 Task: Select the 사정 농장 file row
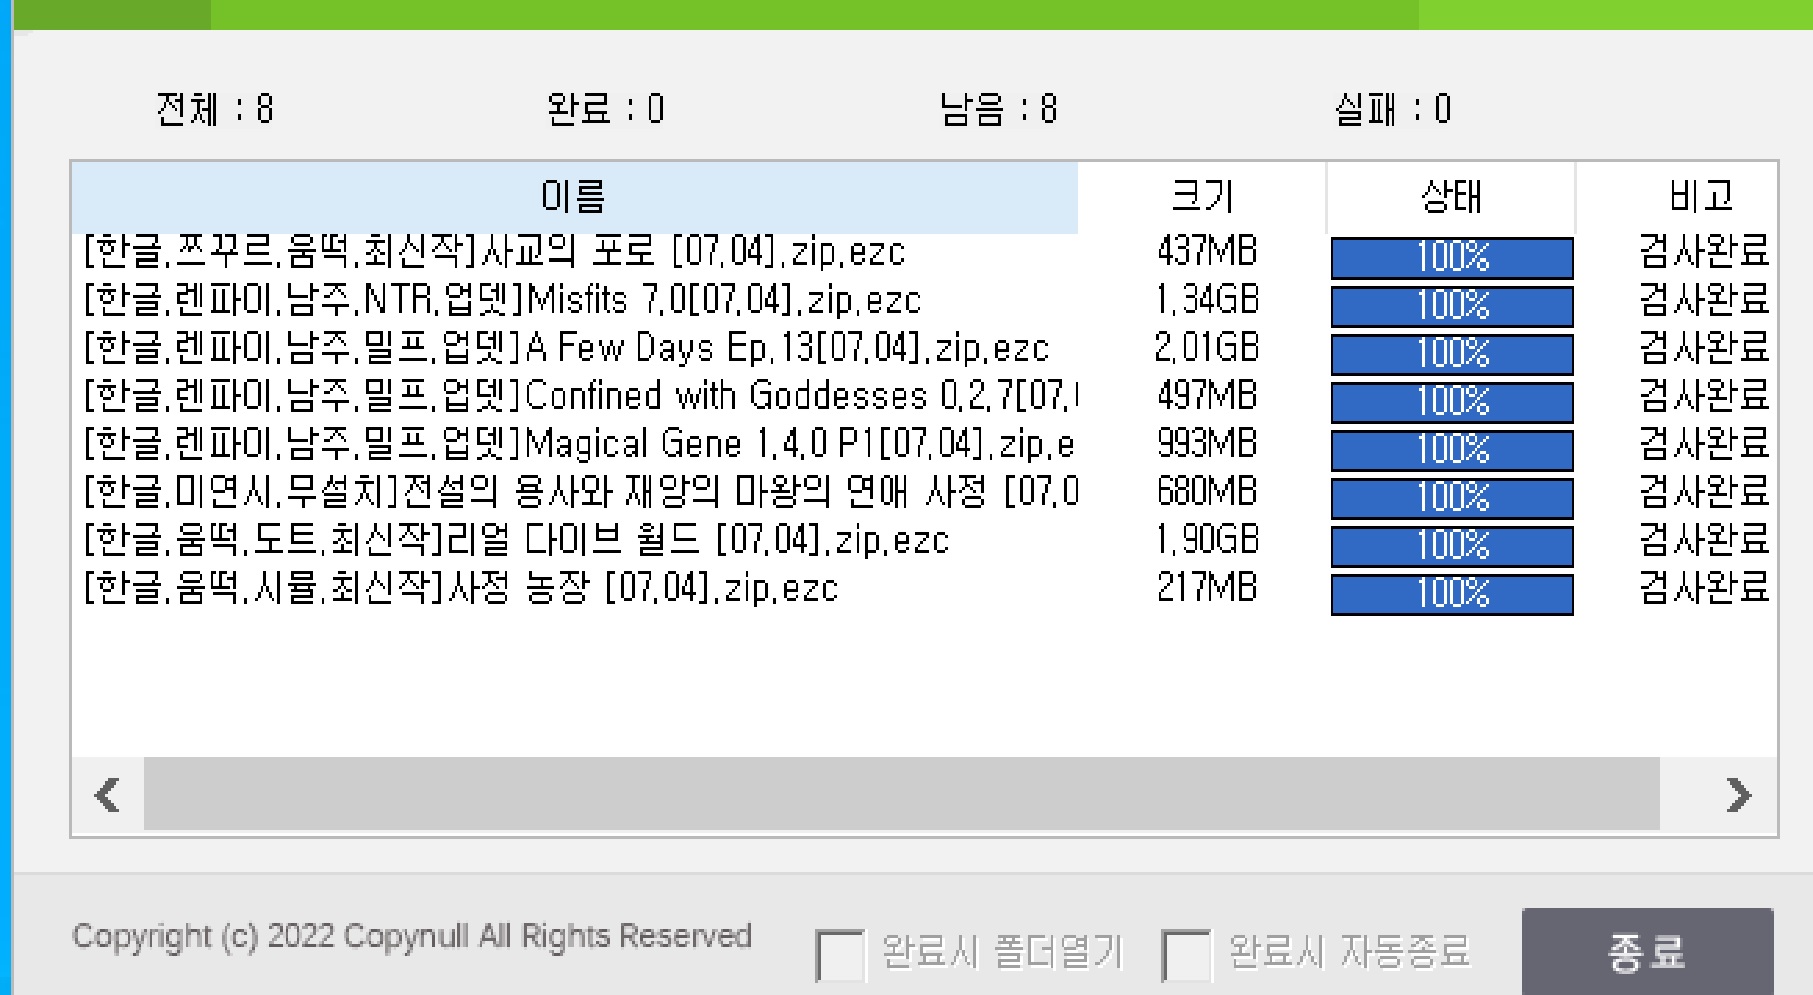(x=460, y=588)
